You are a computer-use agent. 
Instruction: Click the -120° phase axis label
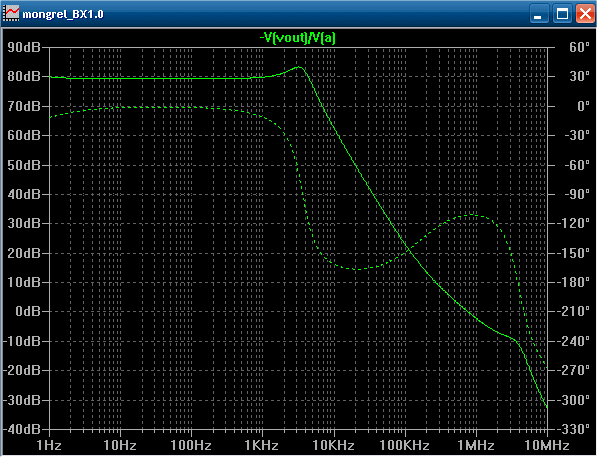574,223
